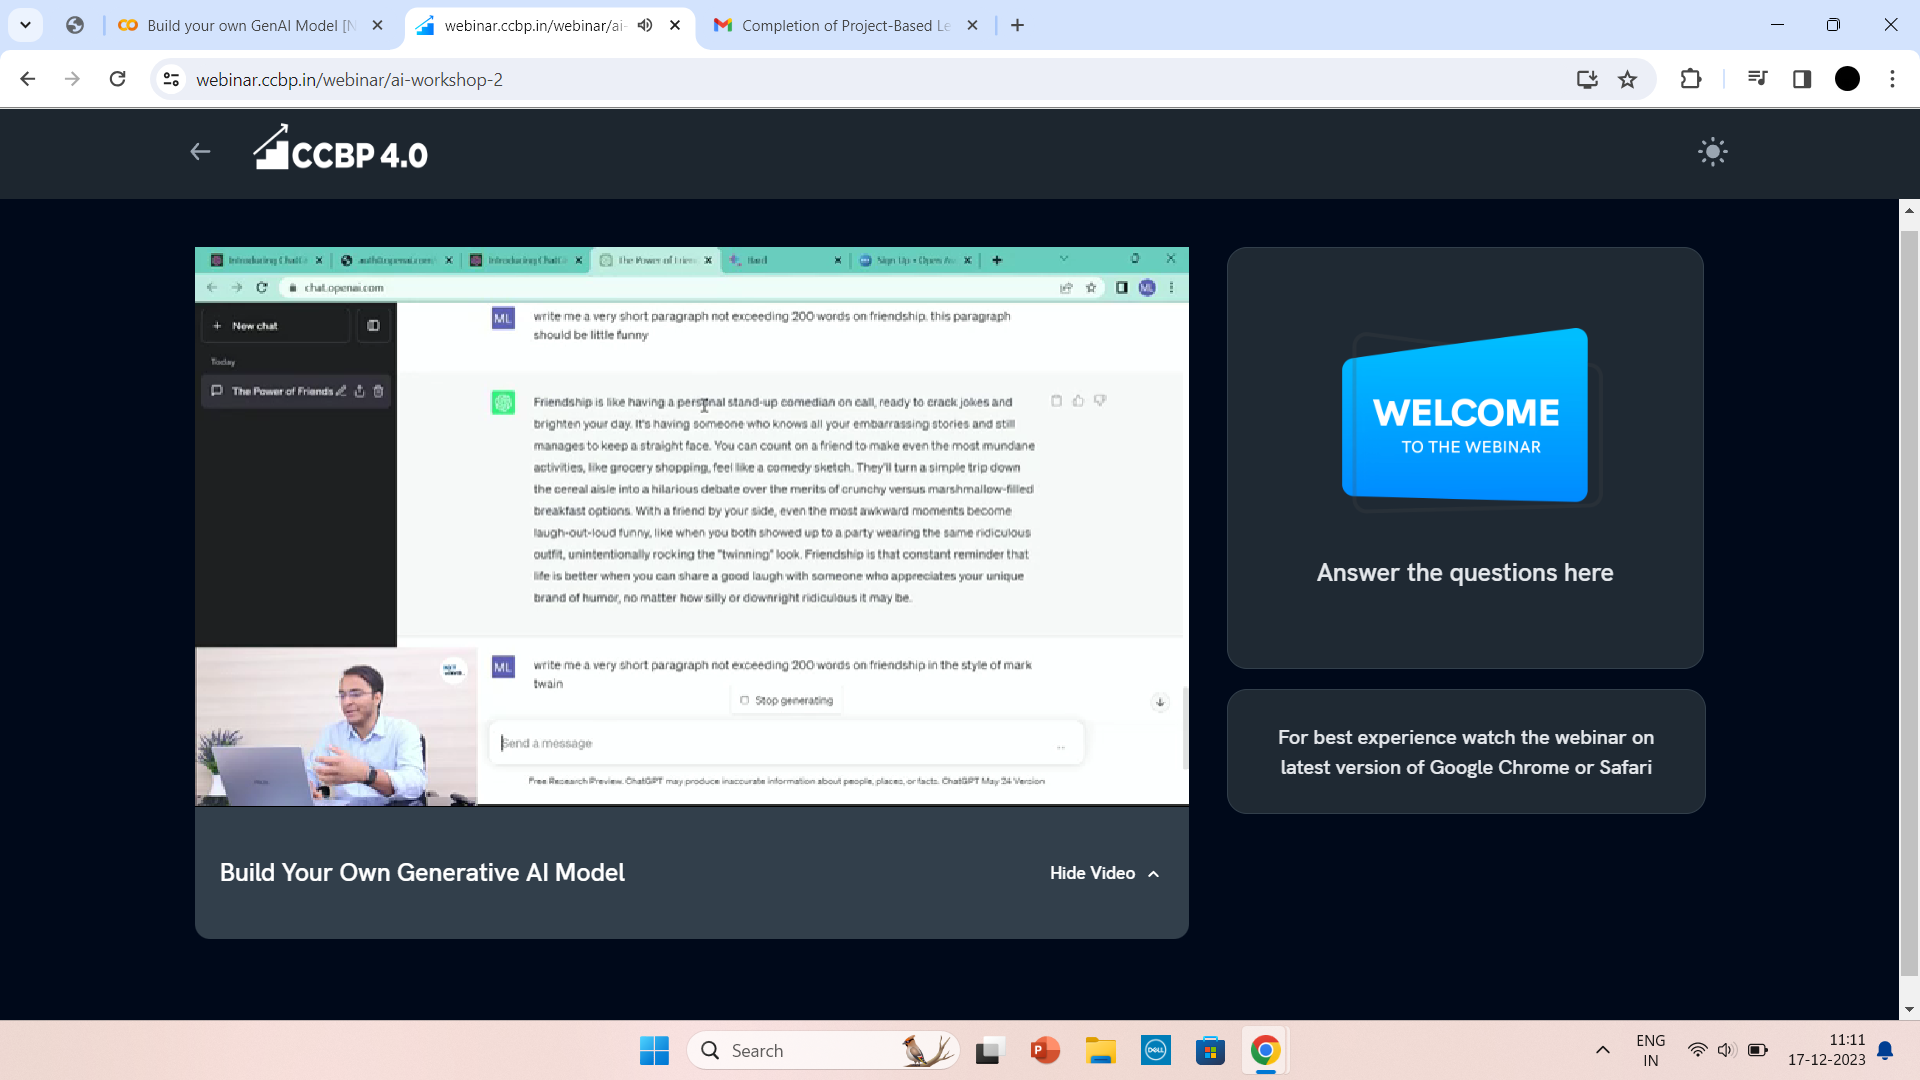The width and height of the screenshot is (1920, 1080).
Task: Reload the webinar page
Action: tap(117, 79)
